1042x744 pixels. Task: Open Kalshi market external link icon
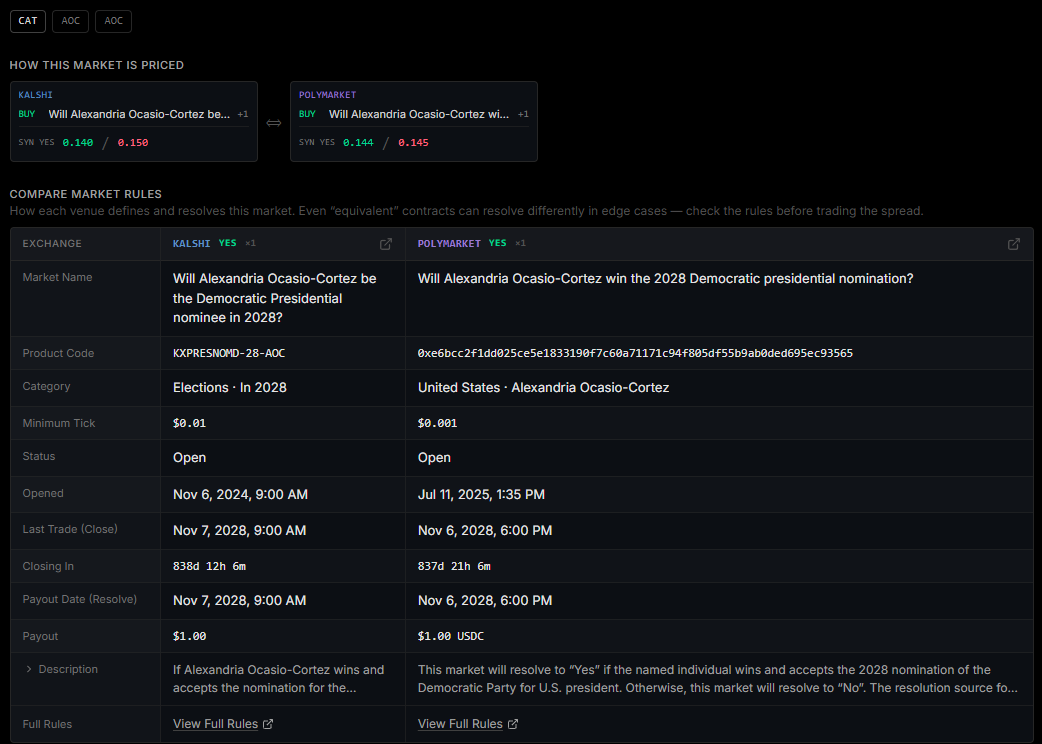click(x=385, y=244)
